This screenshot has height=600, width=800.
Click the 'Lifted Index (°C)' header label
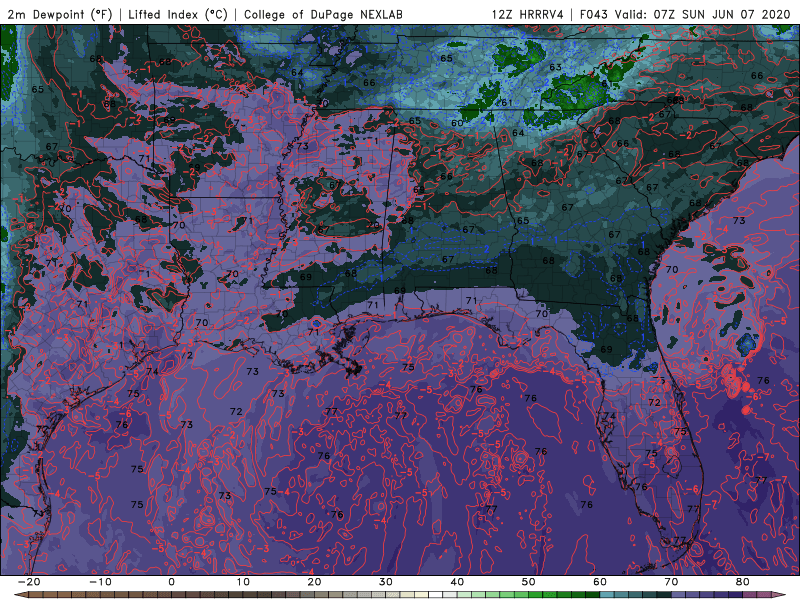(x=178, y=14)
